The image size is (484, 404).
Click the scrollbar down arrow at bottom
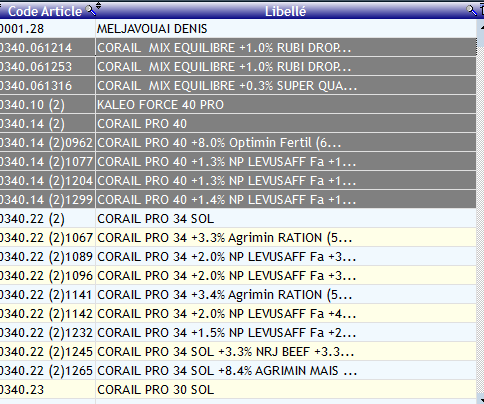point(480,399)
